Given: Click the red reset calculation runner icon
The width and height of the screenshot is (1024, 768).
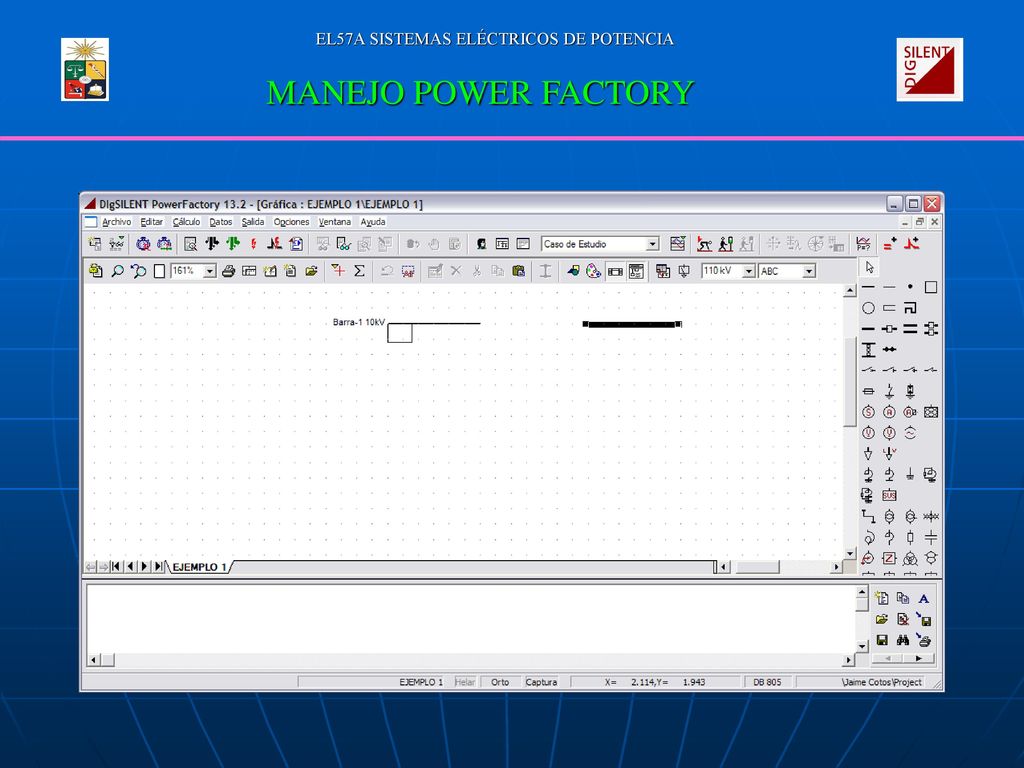Looking at the screenshot, I should 703,244.
